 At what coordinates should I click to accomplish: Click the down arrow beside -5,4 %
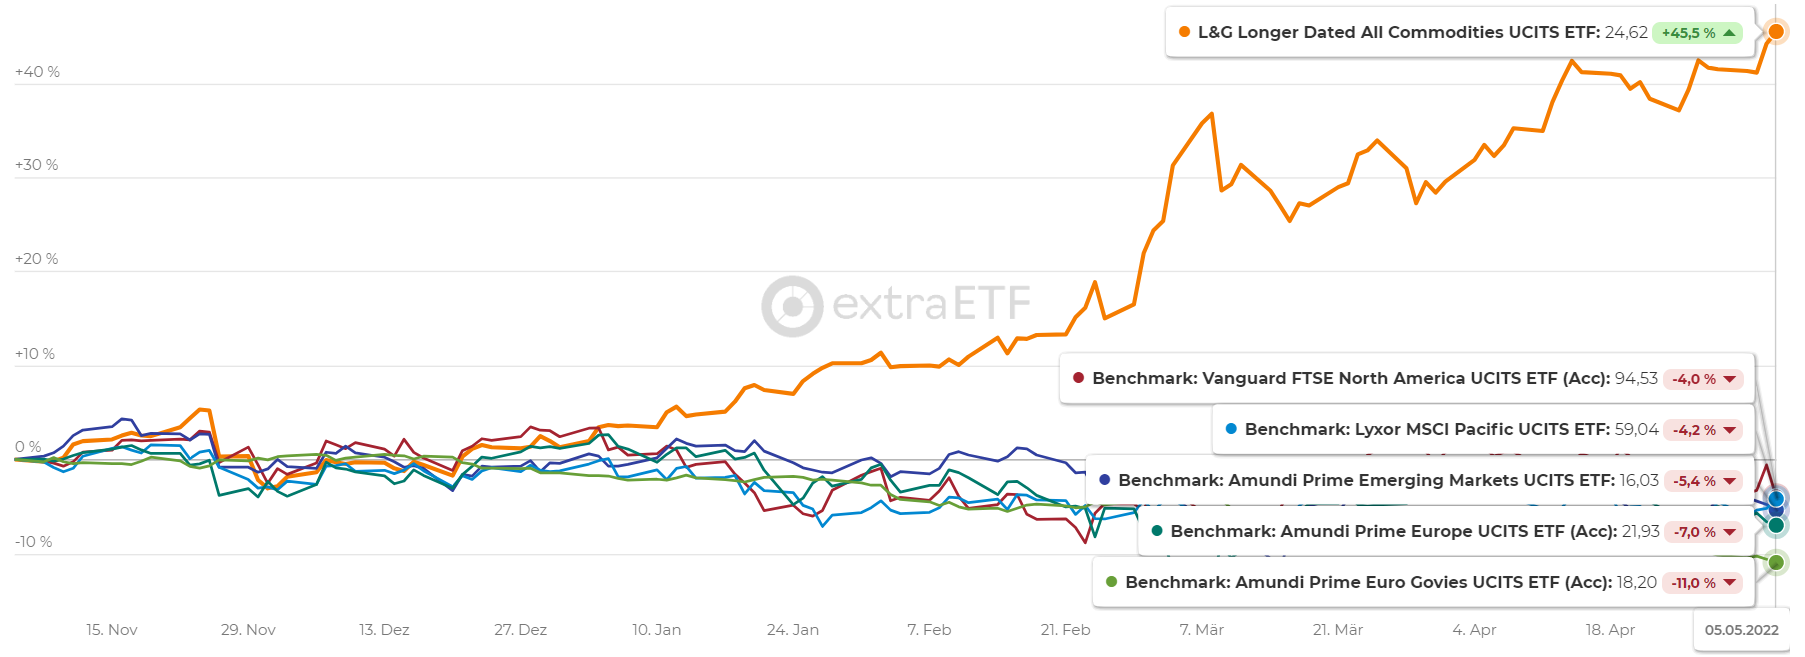click(1730, 481)
